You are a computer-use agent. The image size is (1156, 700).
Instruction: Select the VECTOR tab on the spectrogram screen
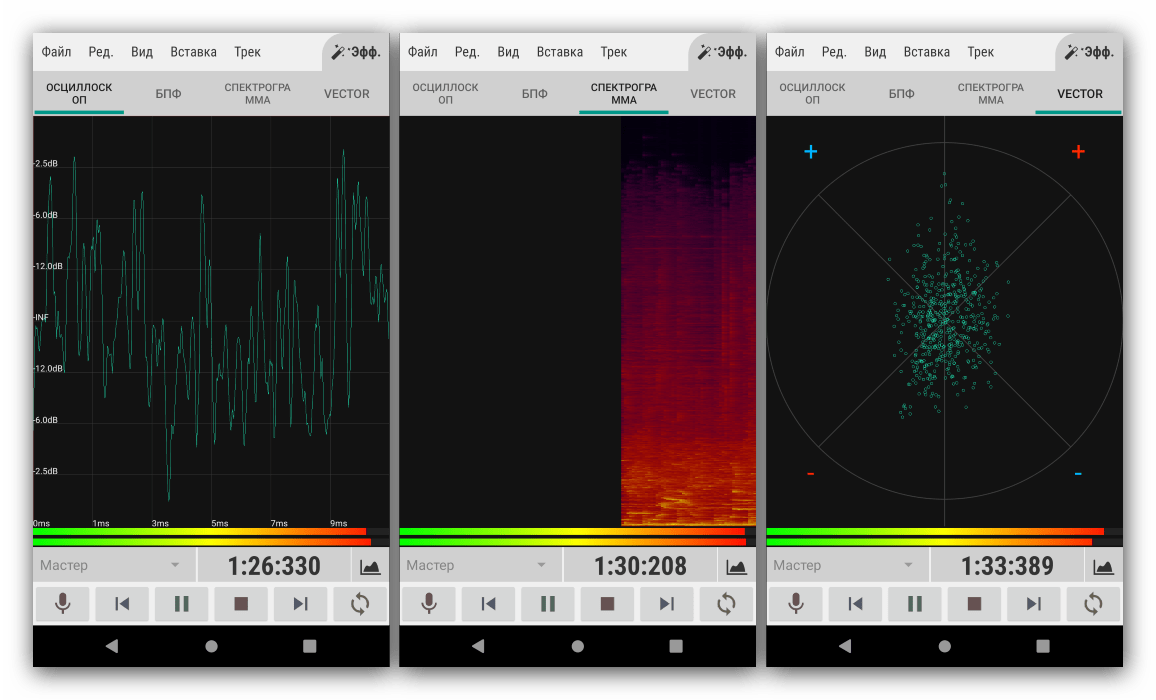coord(713,94)
